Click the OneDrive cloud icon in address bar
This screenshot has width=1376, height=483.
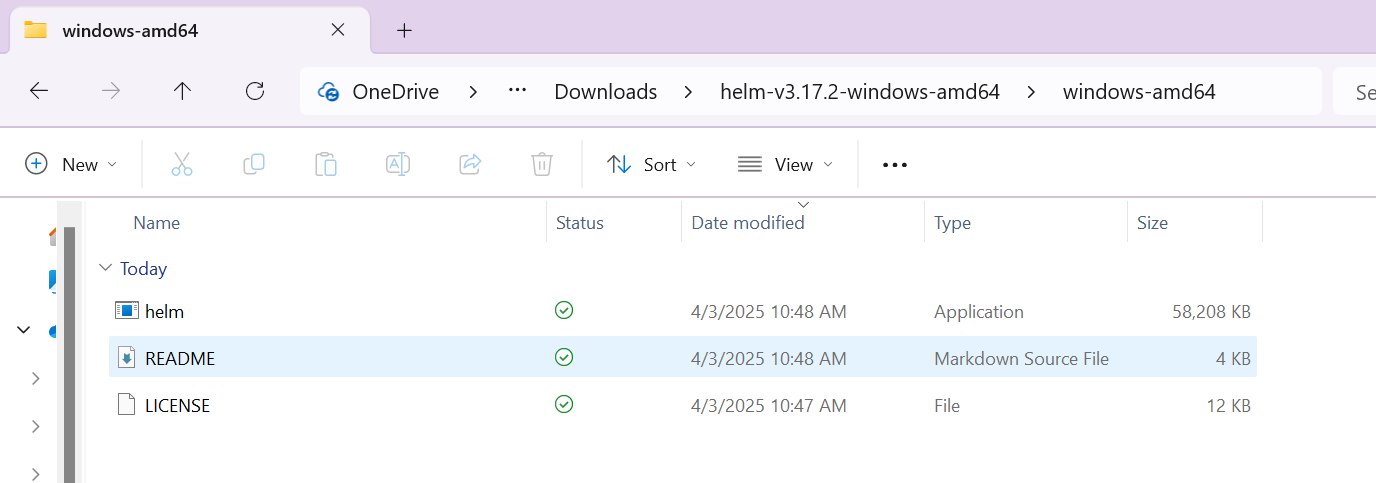click(x=328, y=92)
